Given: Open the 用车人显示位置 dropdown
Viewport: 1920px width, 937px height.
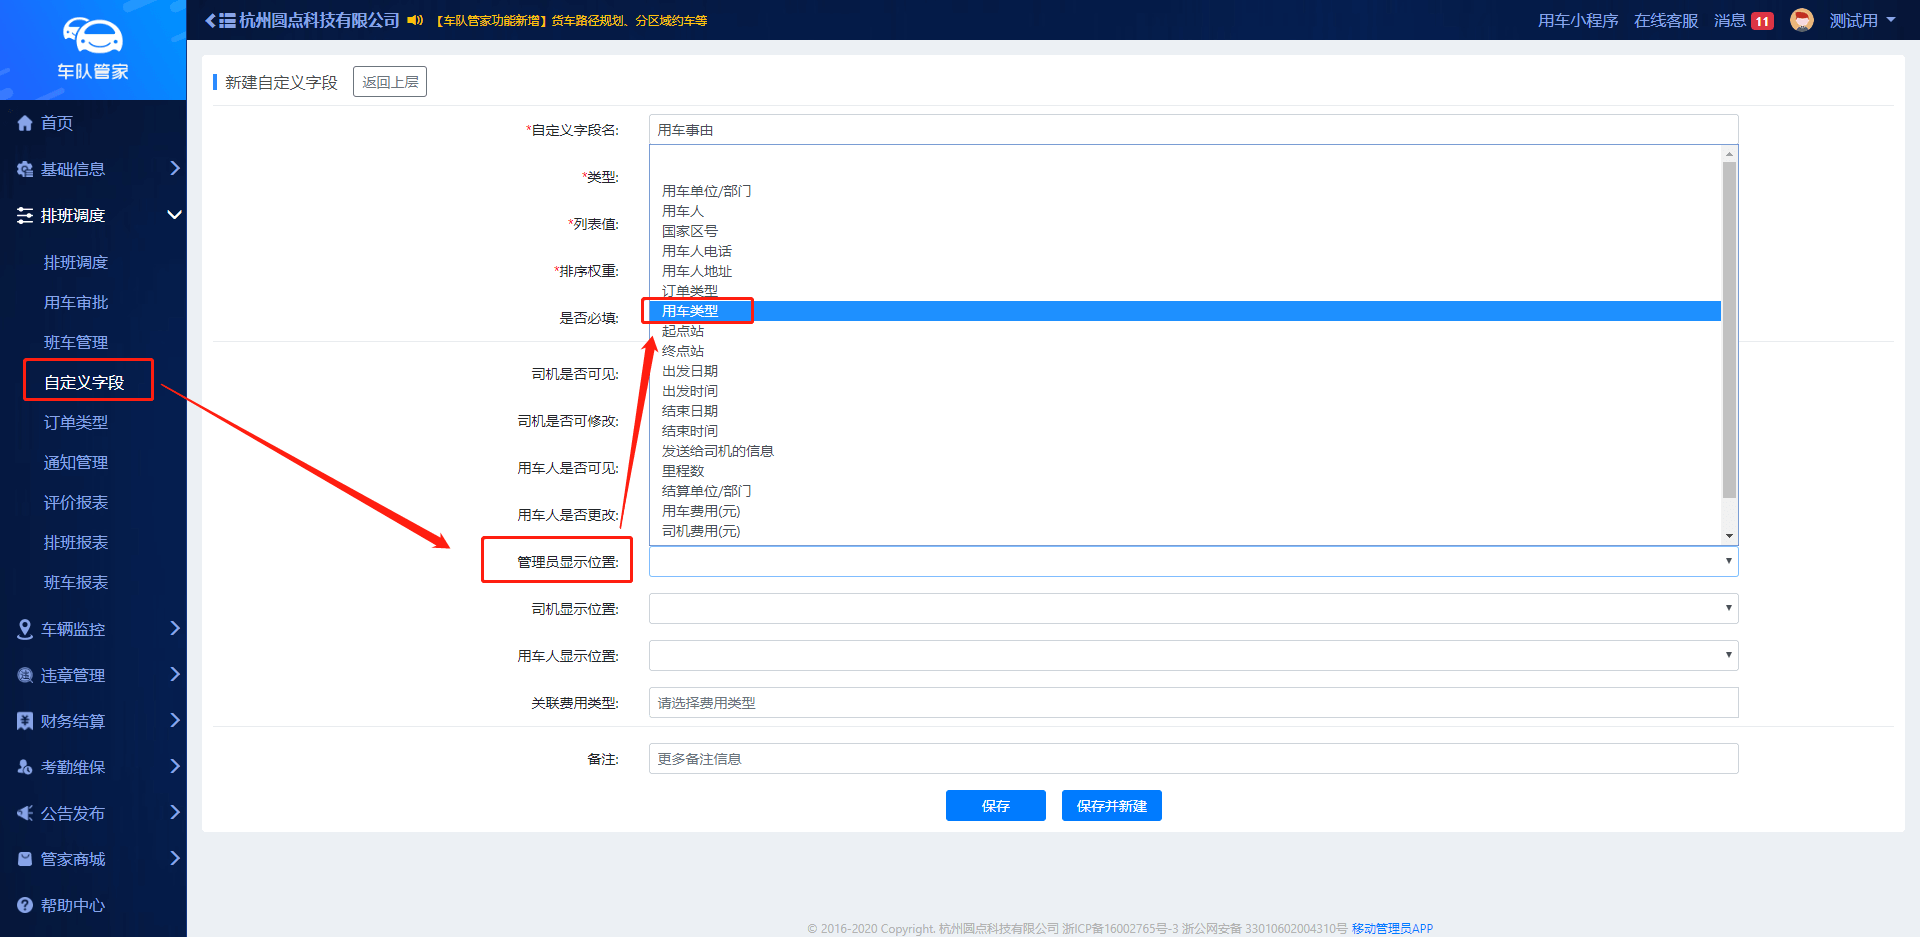Looking at the screenshot, I should [1192, 655].
